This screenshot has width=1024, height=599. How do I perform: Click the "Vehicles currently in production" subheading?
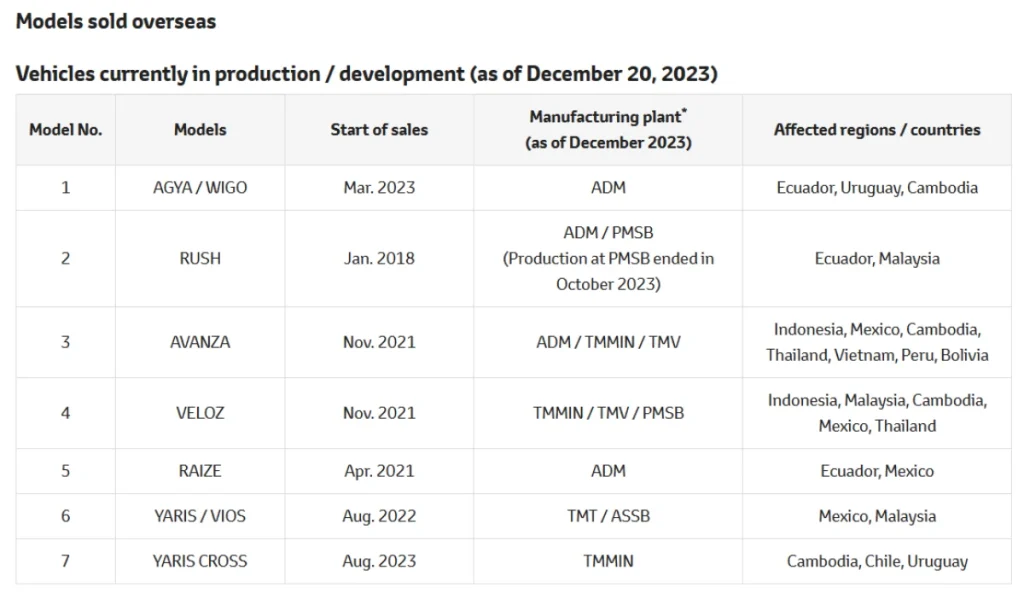[367, 74]
